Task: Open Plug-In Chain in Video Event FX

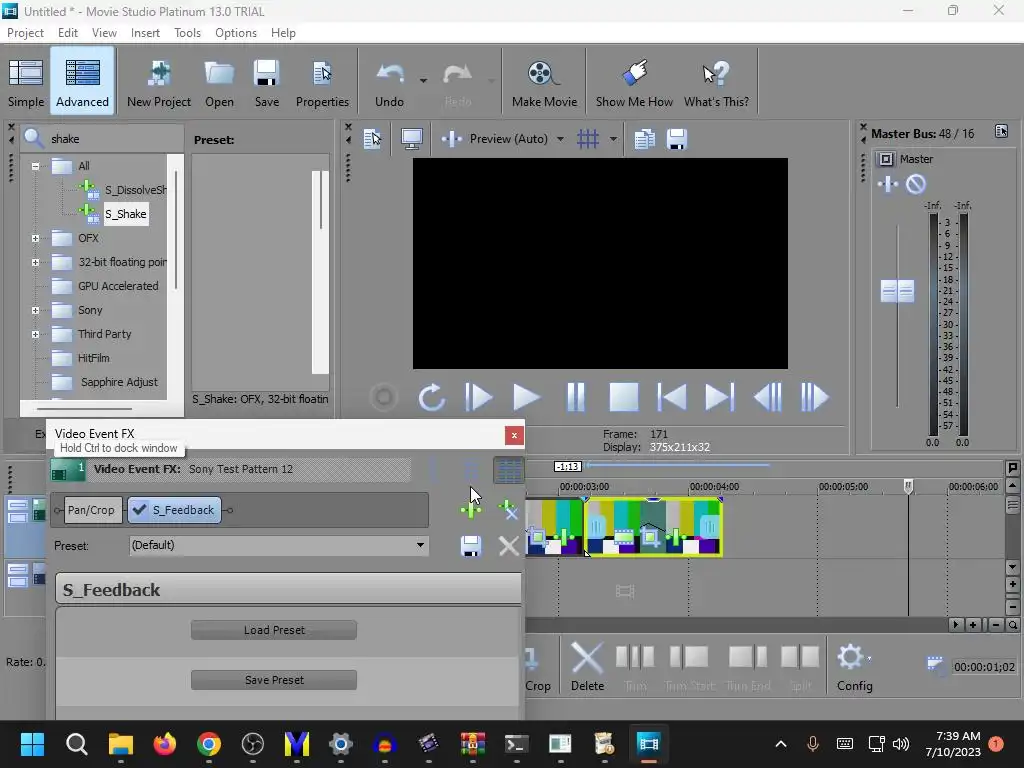Action: (471, 509)
